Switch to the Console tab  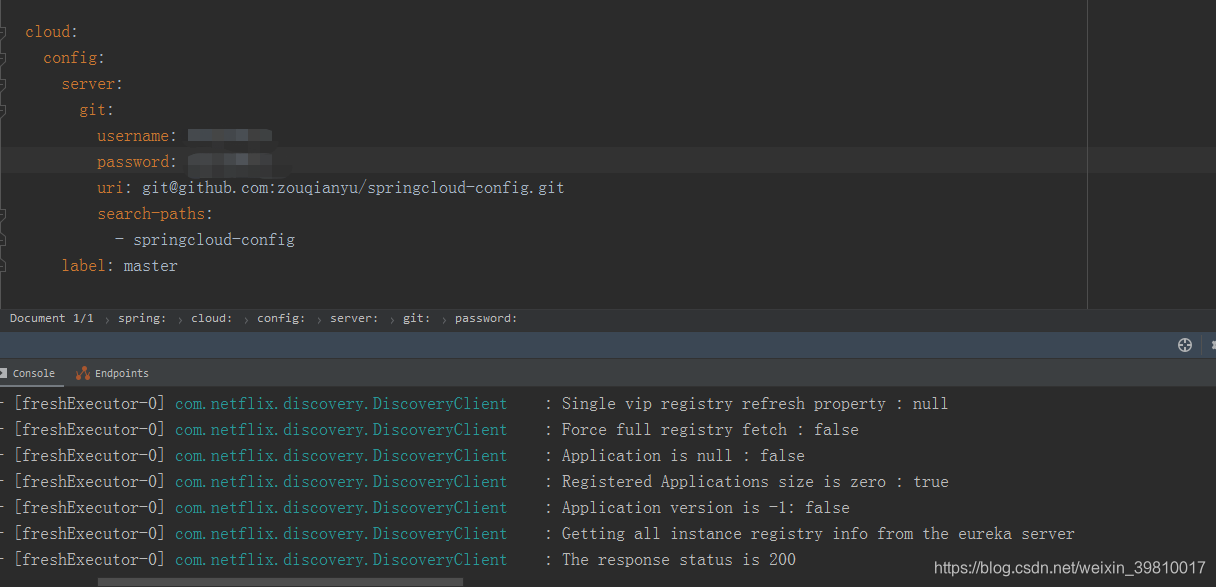coord(36,372)
